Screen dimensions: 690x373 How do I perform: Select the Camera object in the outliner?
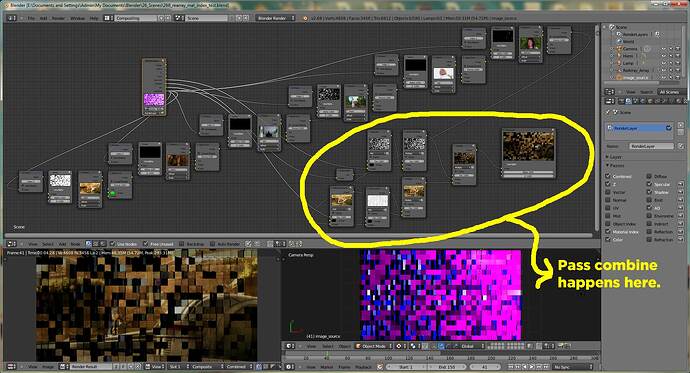[x=630, y=49]
